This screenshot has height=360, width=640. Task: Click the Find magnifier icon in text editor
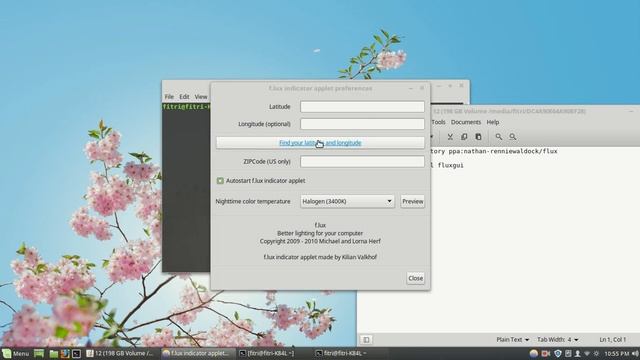[498, 137]
